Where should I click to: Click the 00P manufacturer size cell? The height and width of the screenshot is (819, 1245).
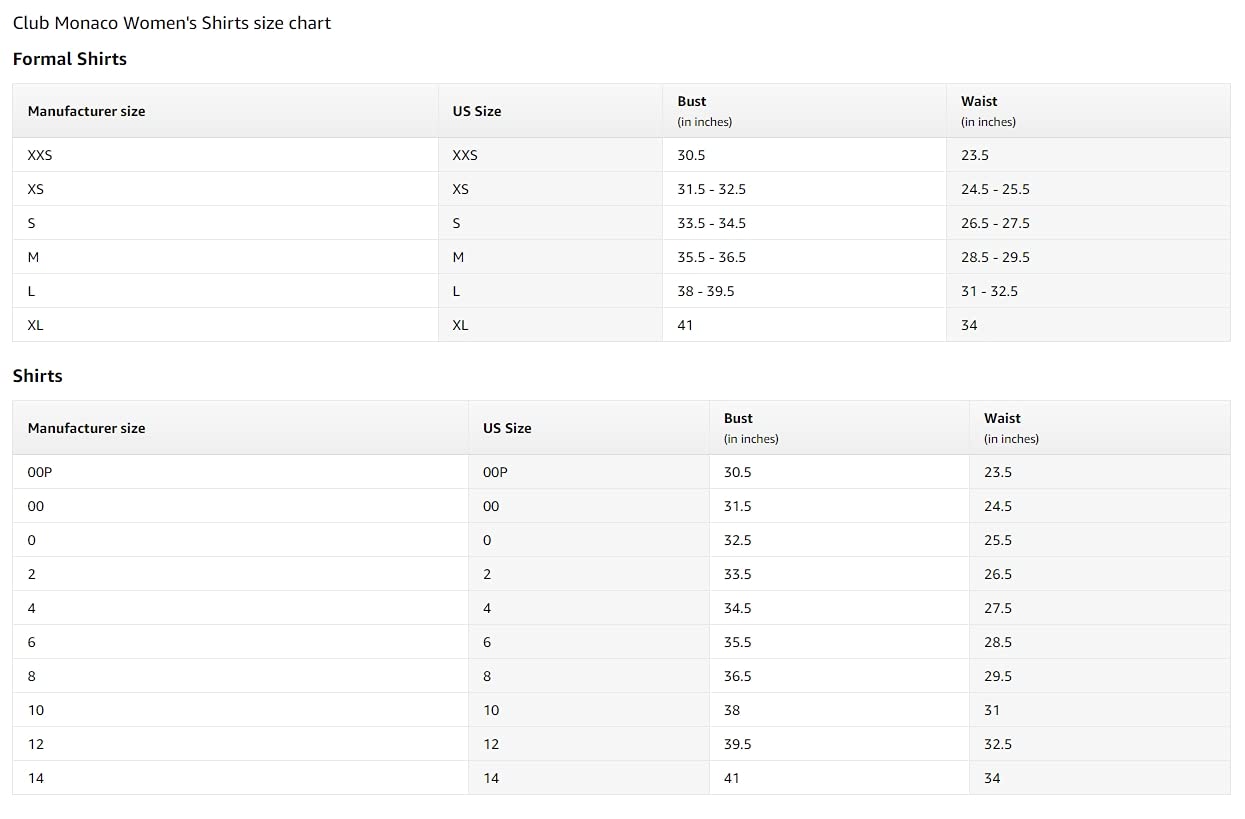click(240, 472)
